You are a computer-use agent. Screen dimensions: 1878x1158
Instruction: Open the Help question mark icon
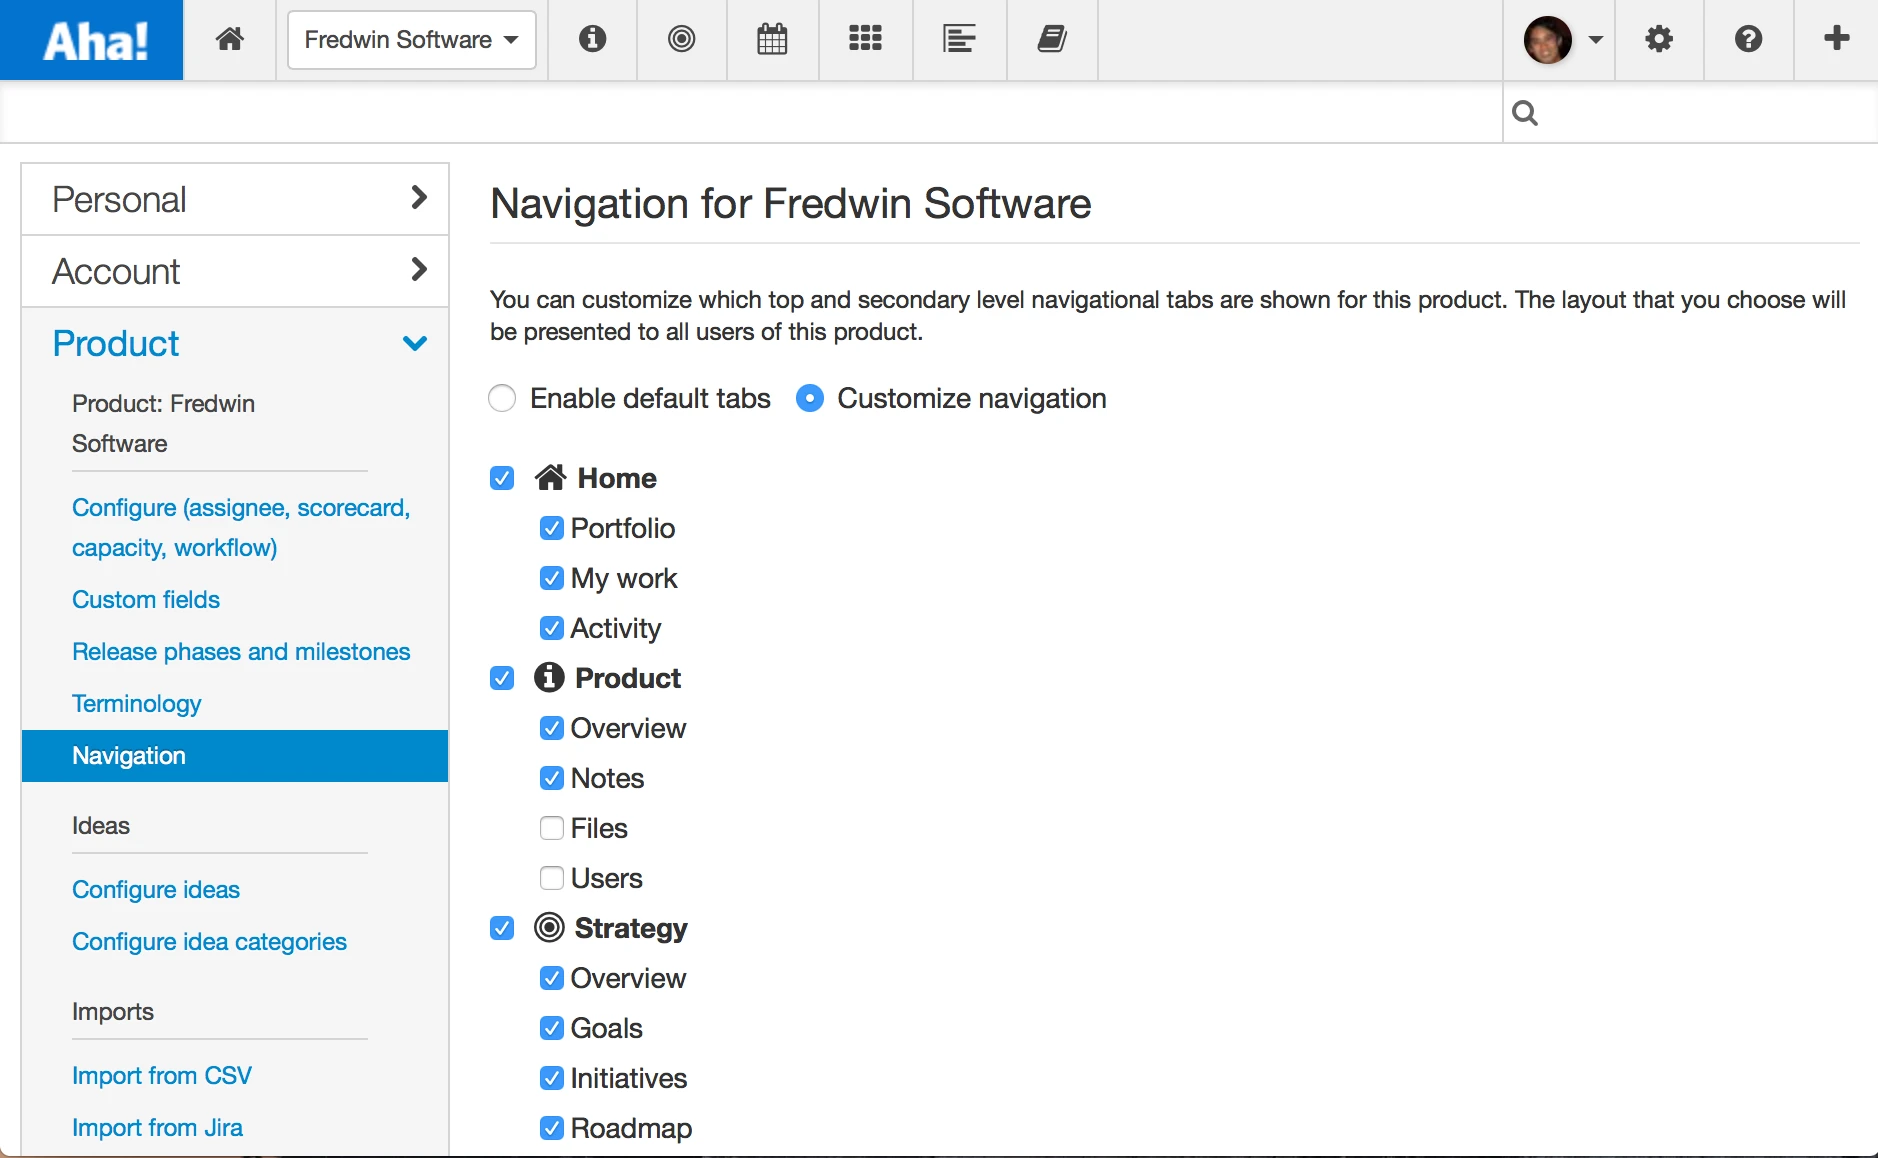click(1748, 39)
